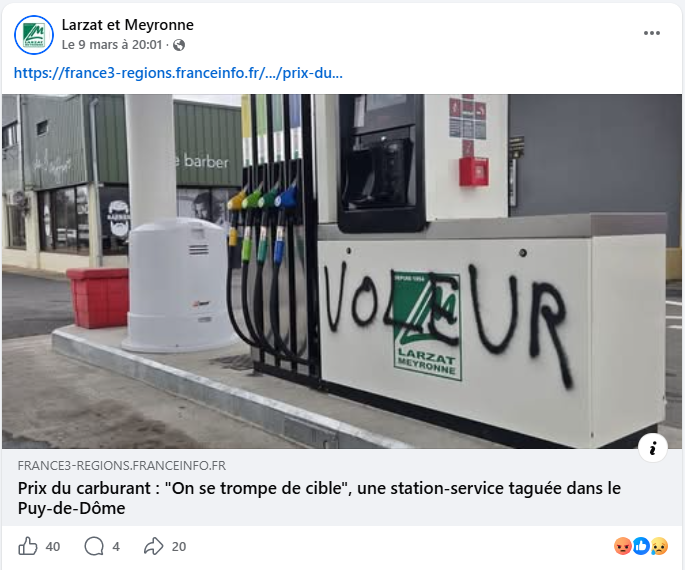
Task: Click the share arrow icon
Action: pyautogui.click(x=153, y=546)
